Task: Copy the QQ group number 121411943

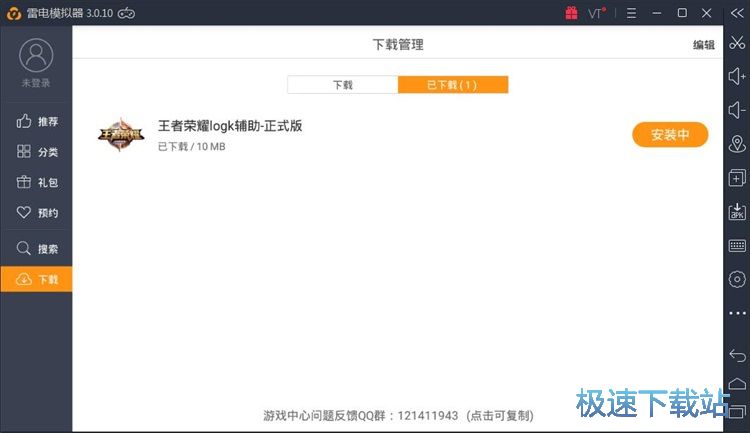Action: (x=428, y=415)
